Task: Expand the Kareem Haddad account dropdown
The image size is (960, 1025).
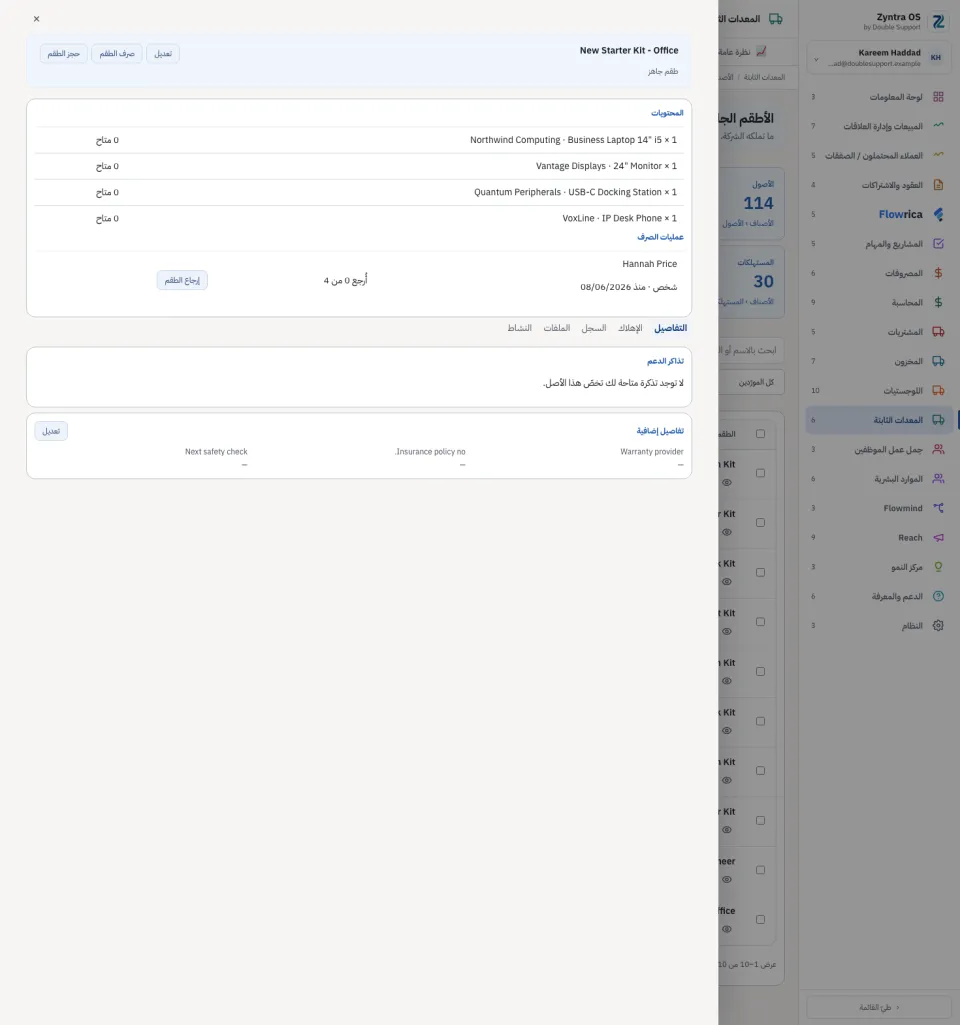Action: (816, 59)
